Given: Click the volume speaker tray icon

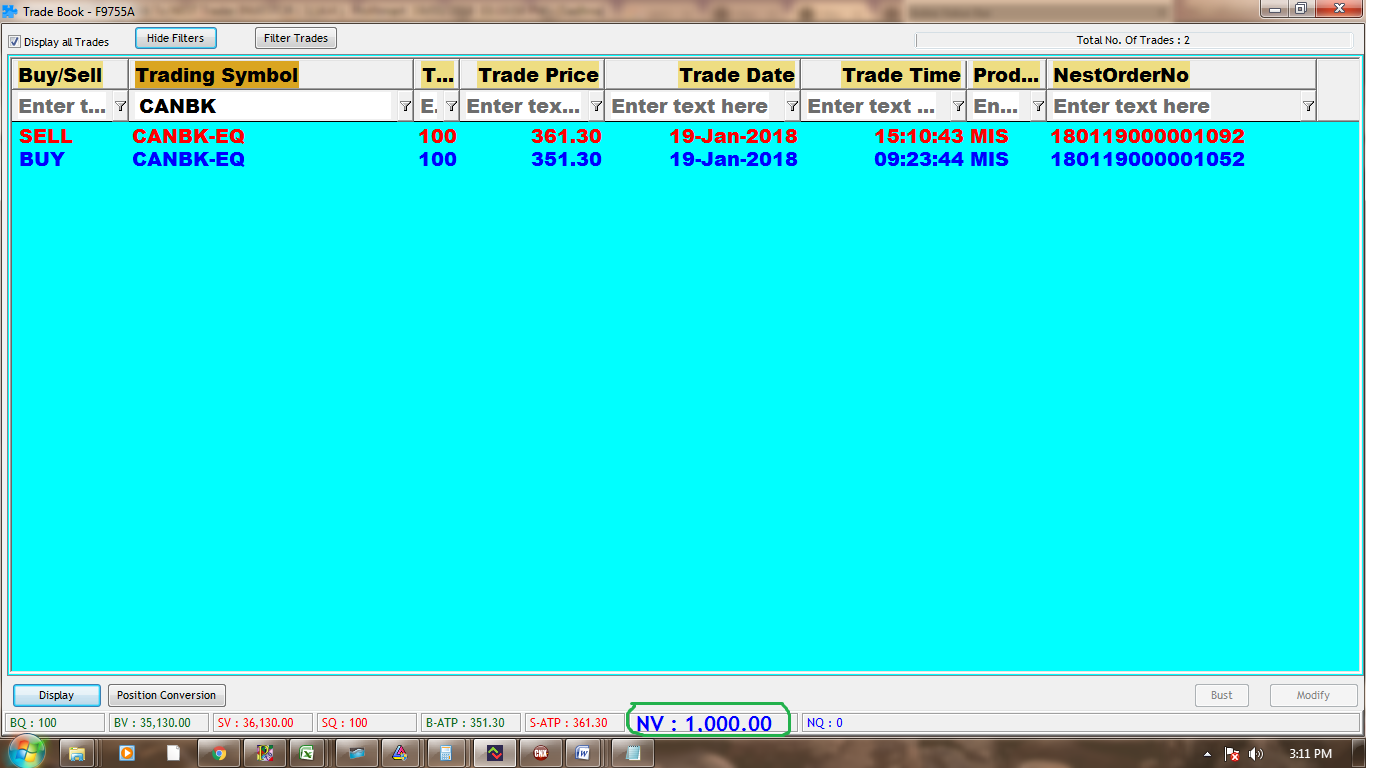Looking at the screenshot, I should (x=1256, y=753).
